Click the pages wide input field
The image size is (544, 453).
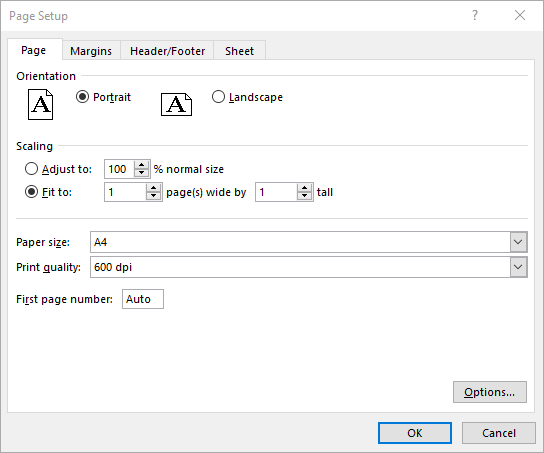click(x=126, y=192)
